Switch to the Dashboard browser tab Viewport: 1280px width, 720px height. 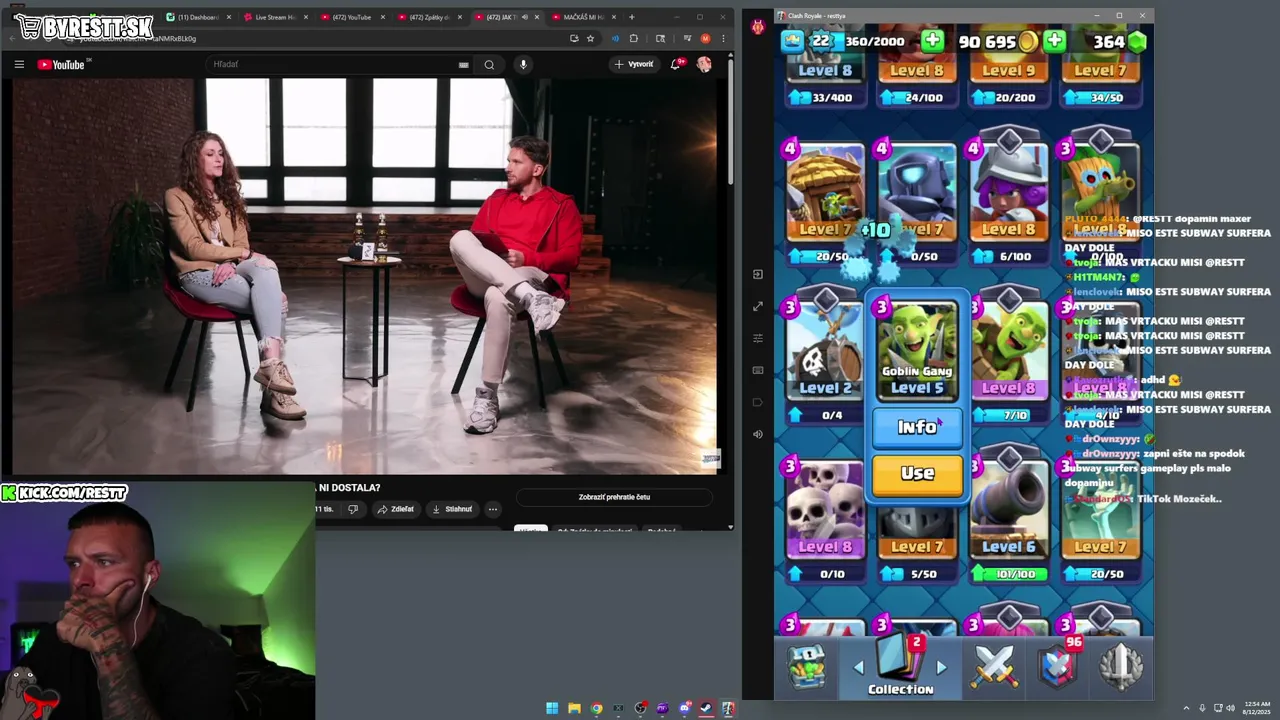point(197,17)
